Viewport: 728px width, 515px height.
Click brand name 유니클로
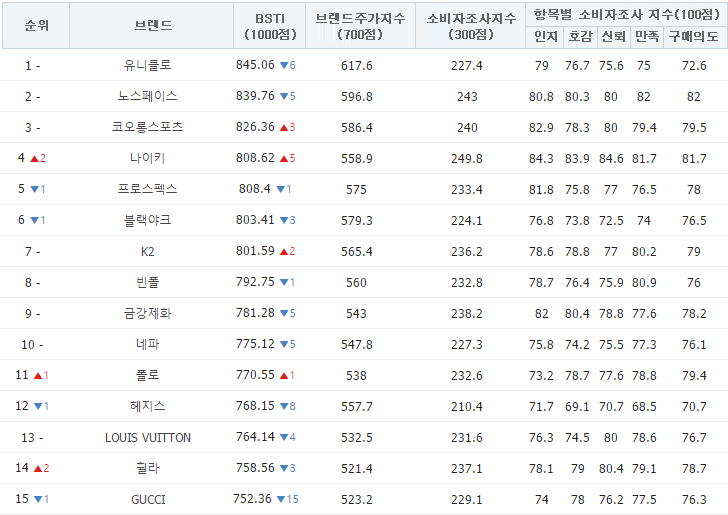148,65
